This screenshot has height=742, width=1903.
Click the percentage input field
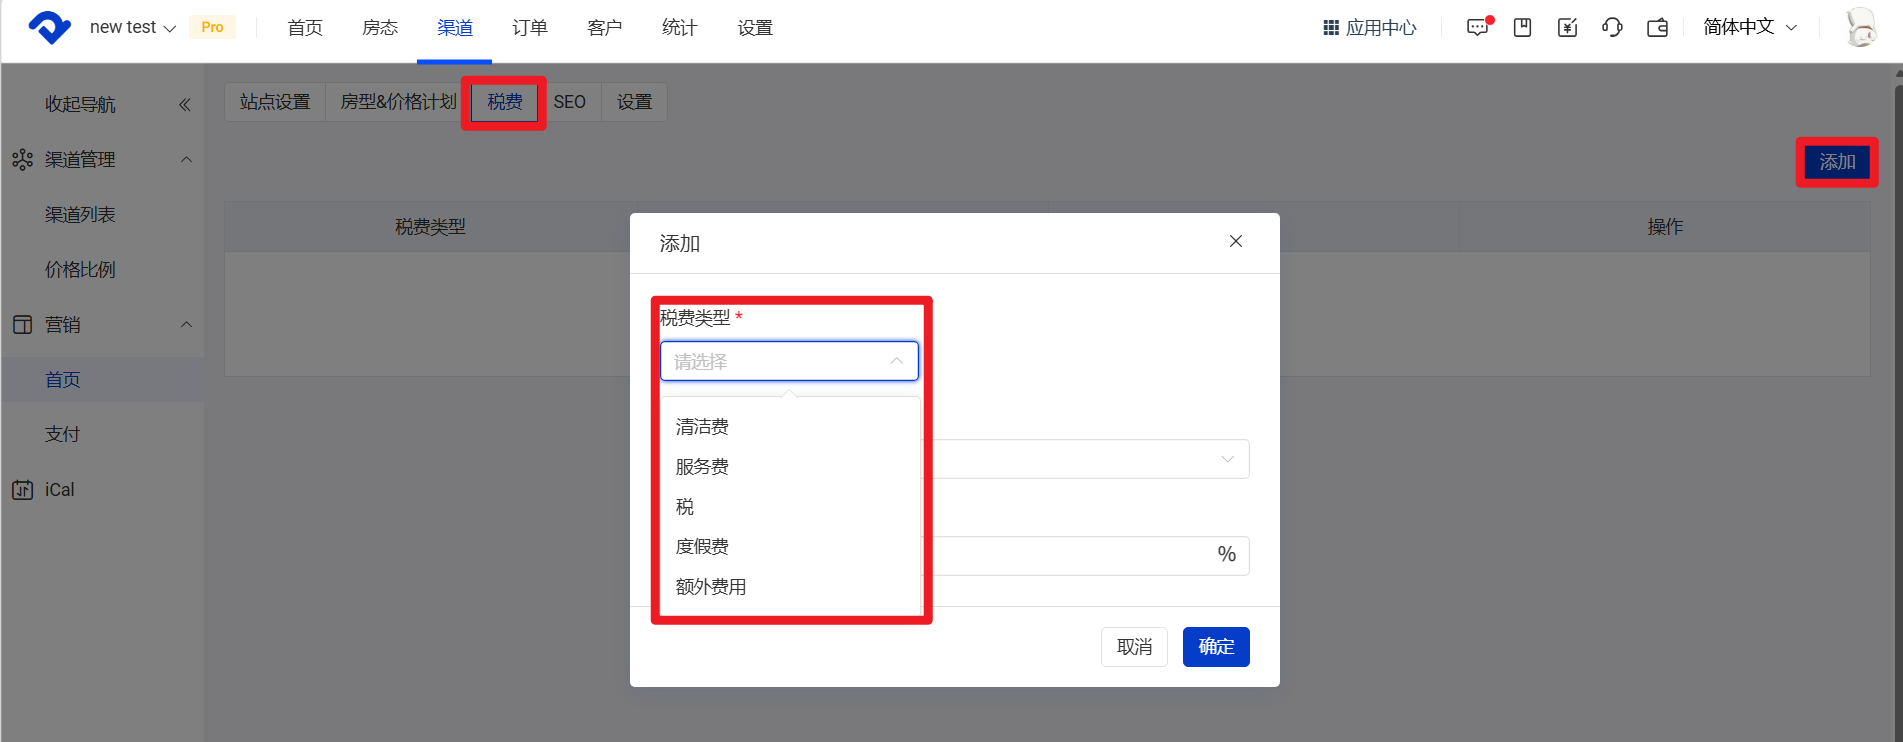pyautogui.click(x=1090, y=555)
